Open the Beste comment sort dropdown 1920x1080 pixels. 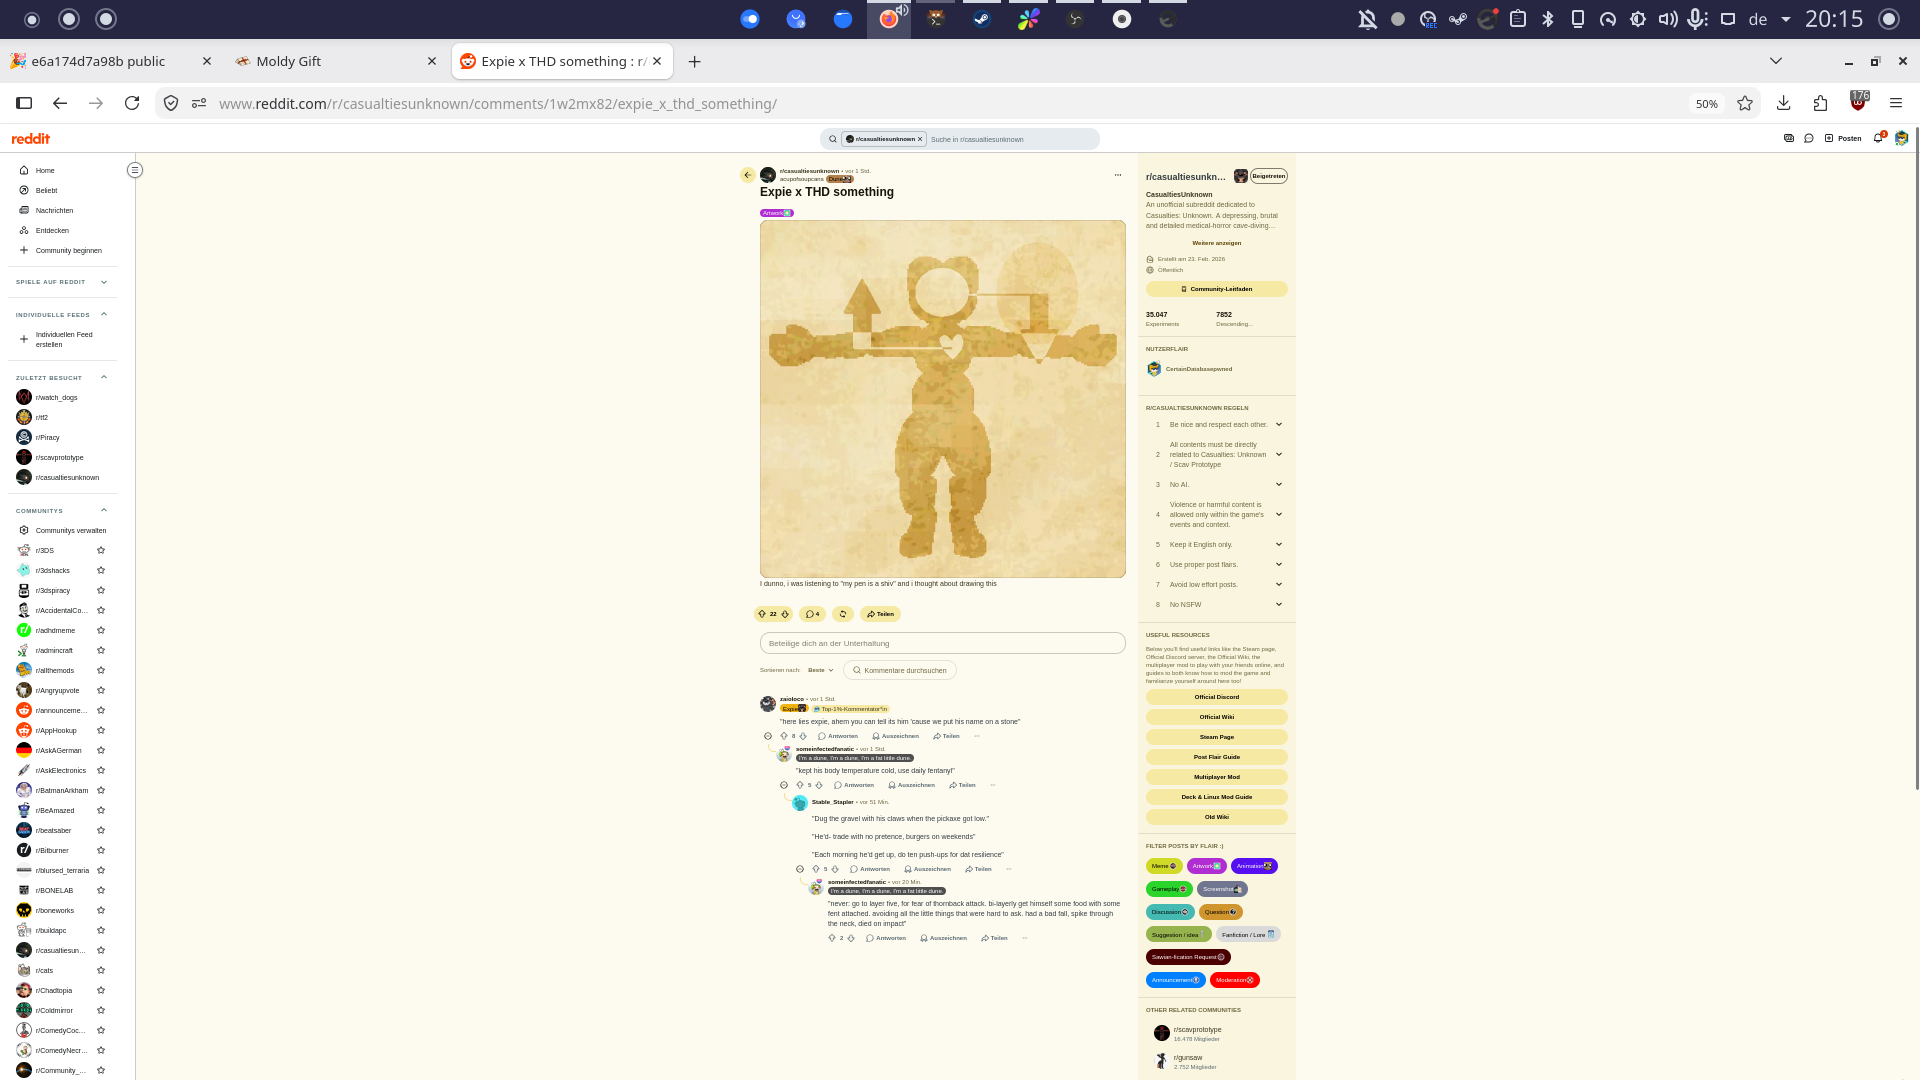click(x=820, y=670)
